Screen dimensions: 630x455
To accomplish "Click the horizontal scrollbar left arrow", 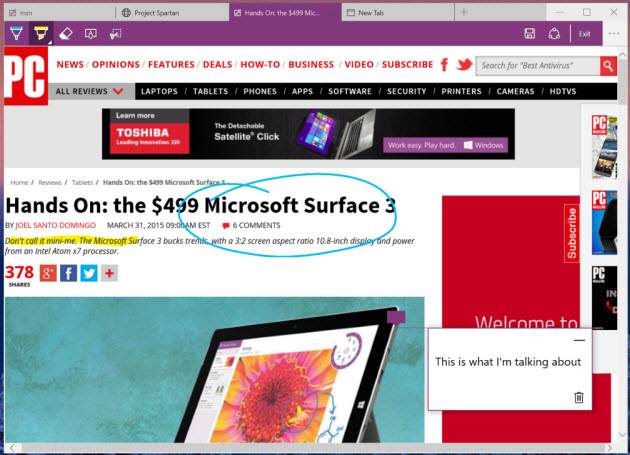I will (12, 448).
